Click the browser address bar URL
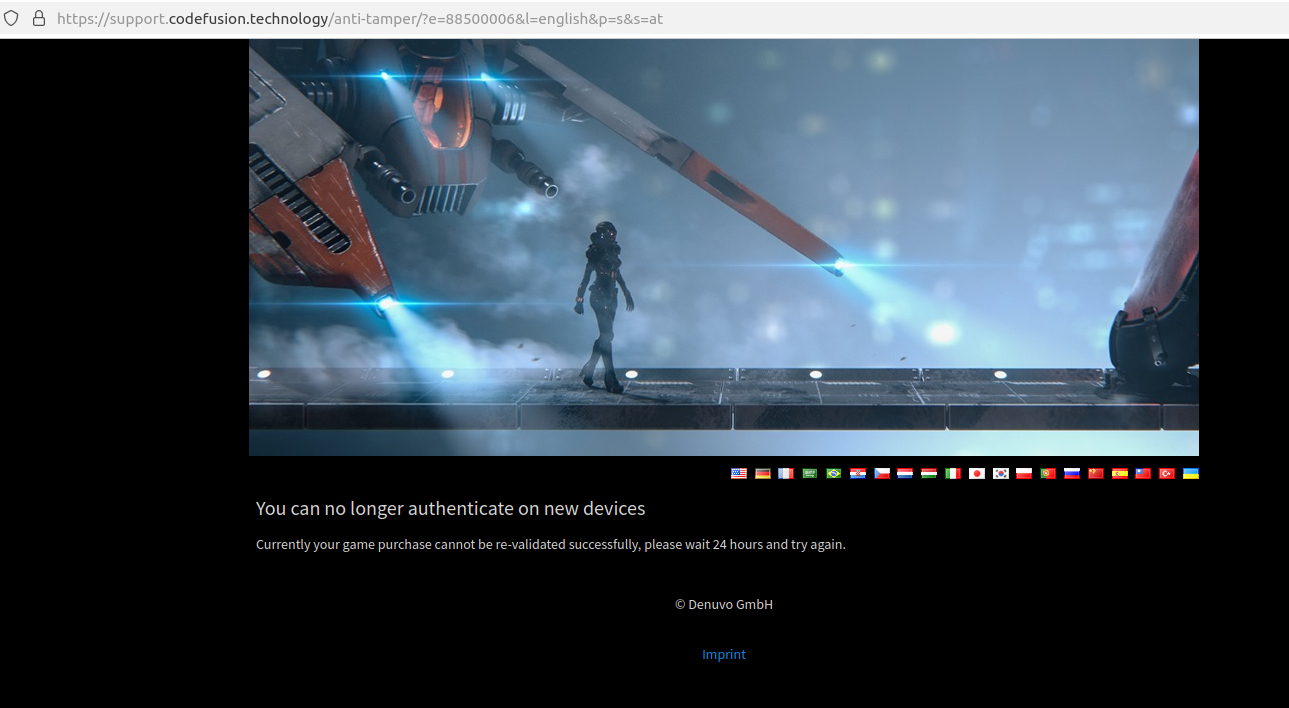 [360, 18]
